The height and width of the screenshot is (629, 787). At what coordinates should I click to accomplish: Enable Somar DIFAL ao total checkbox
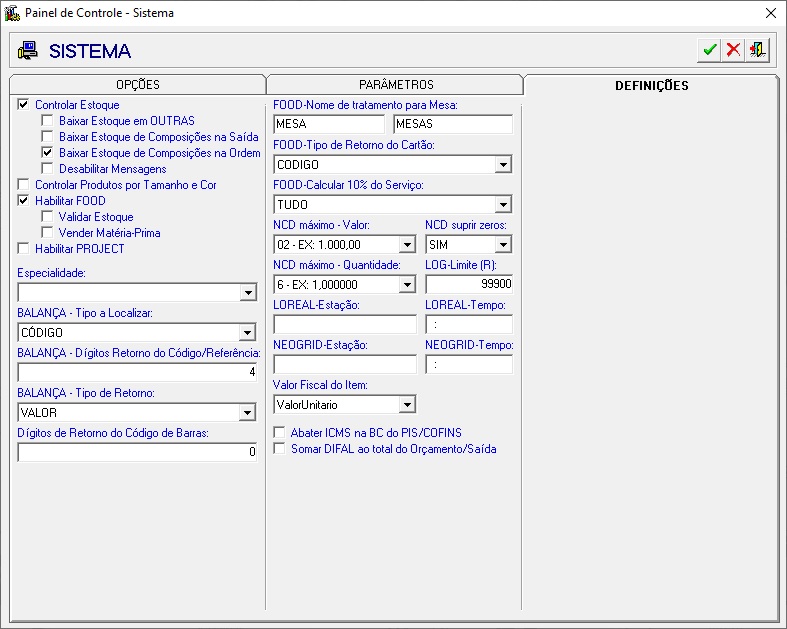pyautogui.click(x=280, y=449)
